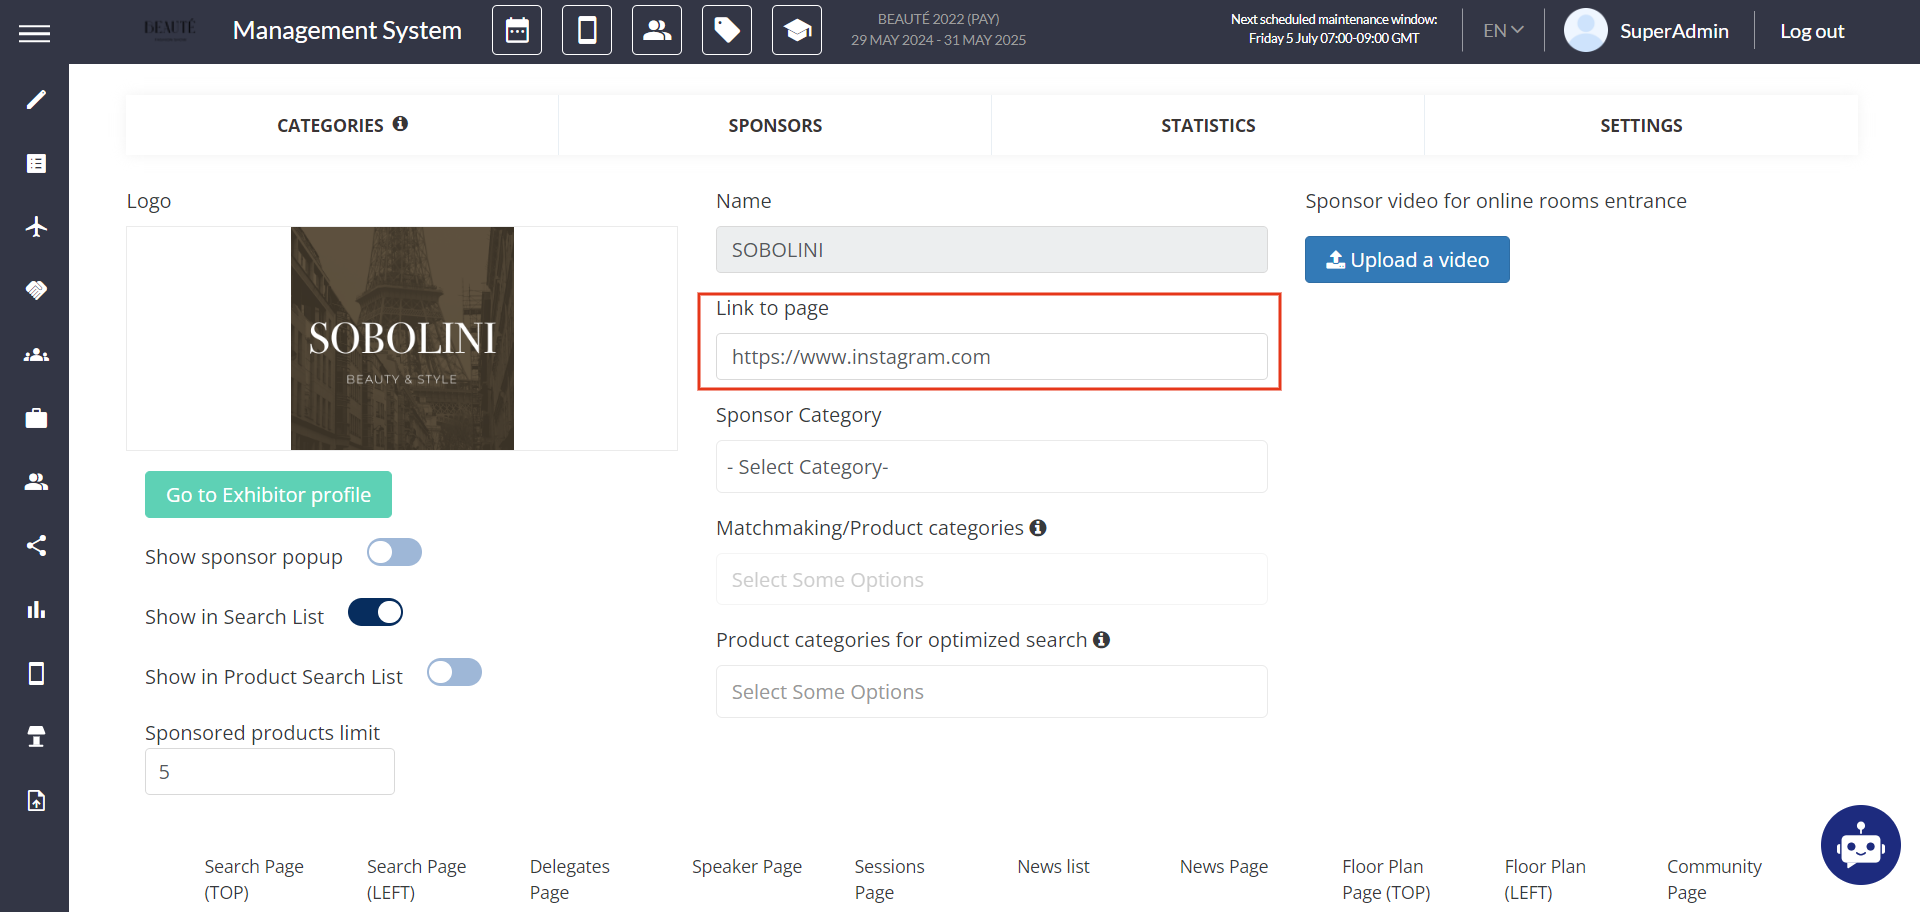1920x912 pixels.
Task: Click the calendar icon in top bar
Action: pyautogui.click(x=517, y=30)
